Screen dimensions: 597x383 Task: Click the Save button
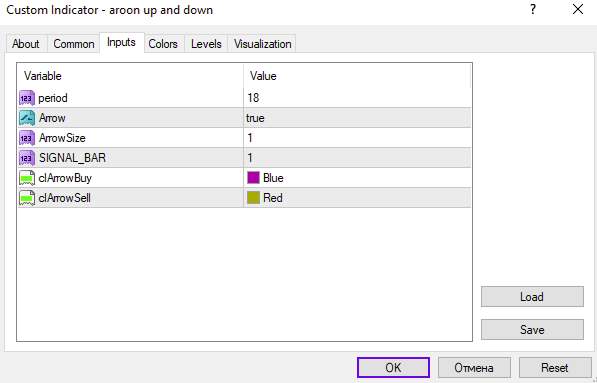tap(532, 329)
